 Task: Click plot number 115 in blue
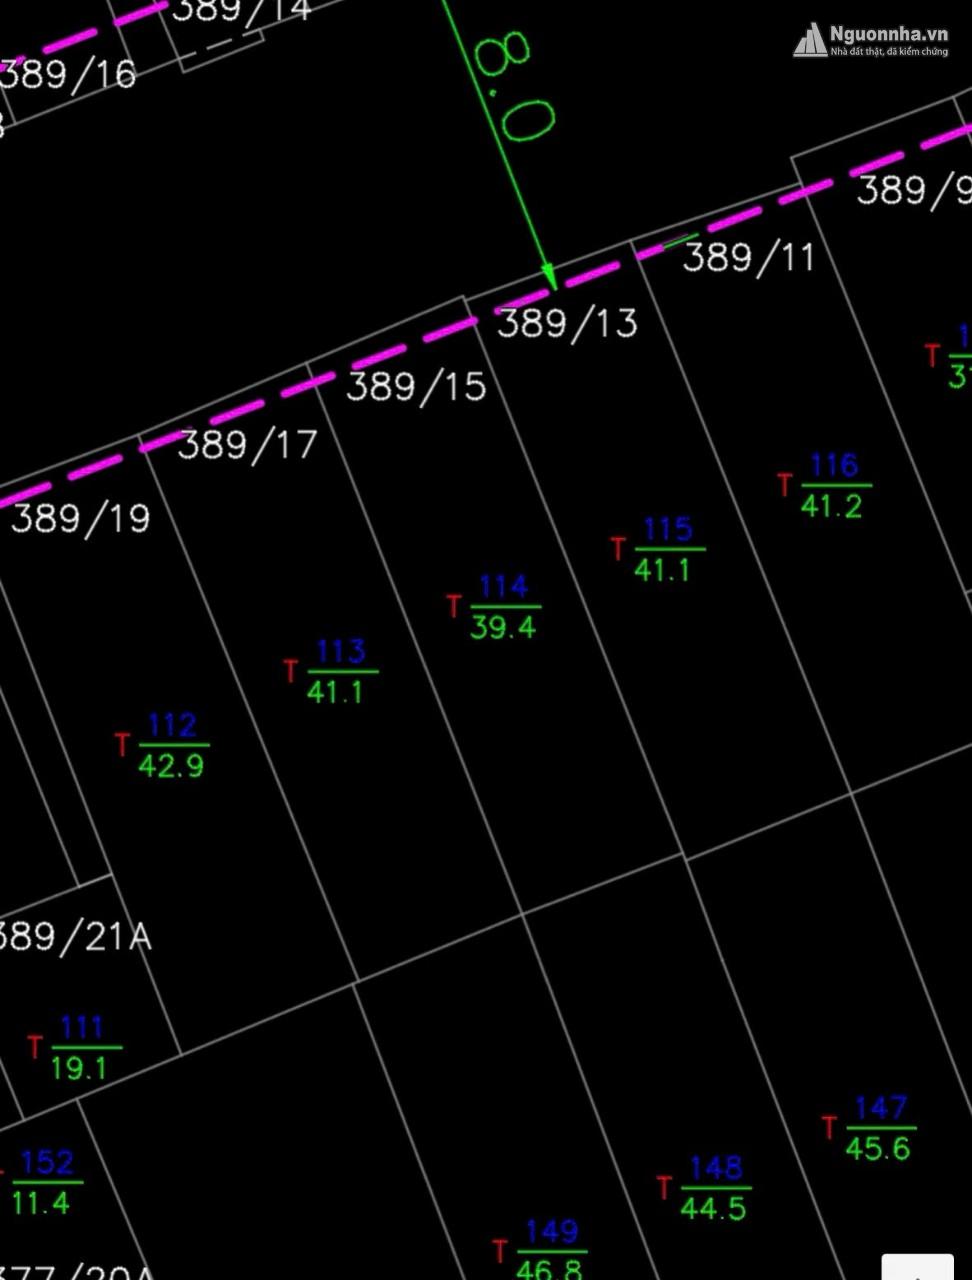click(668, 529)
